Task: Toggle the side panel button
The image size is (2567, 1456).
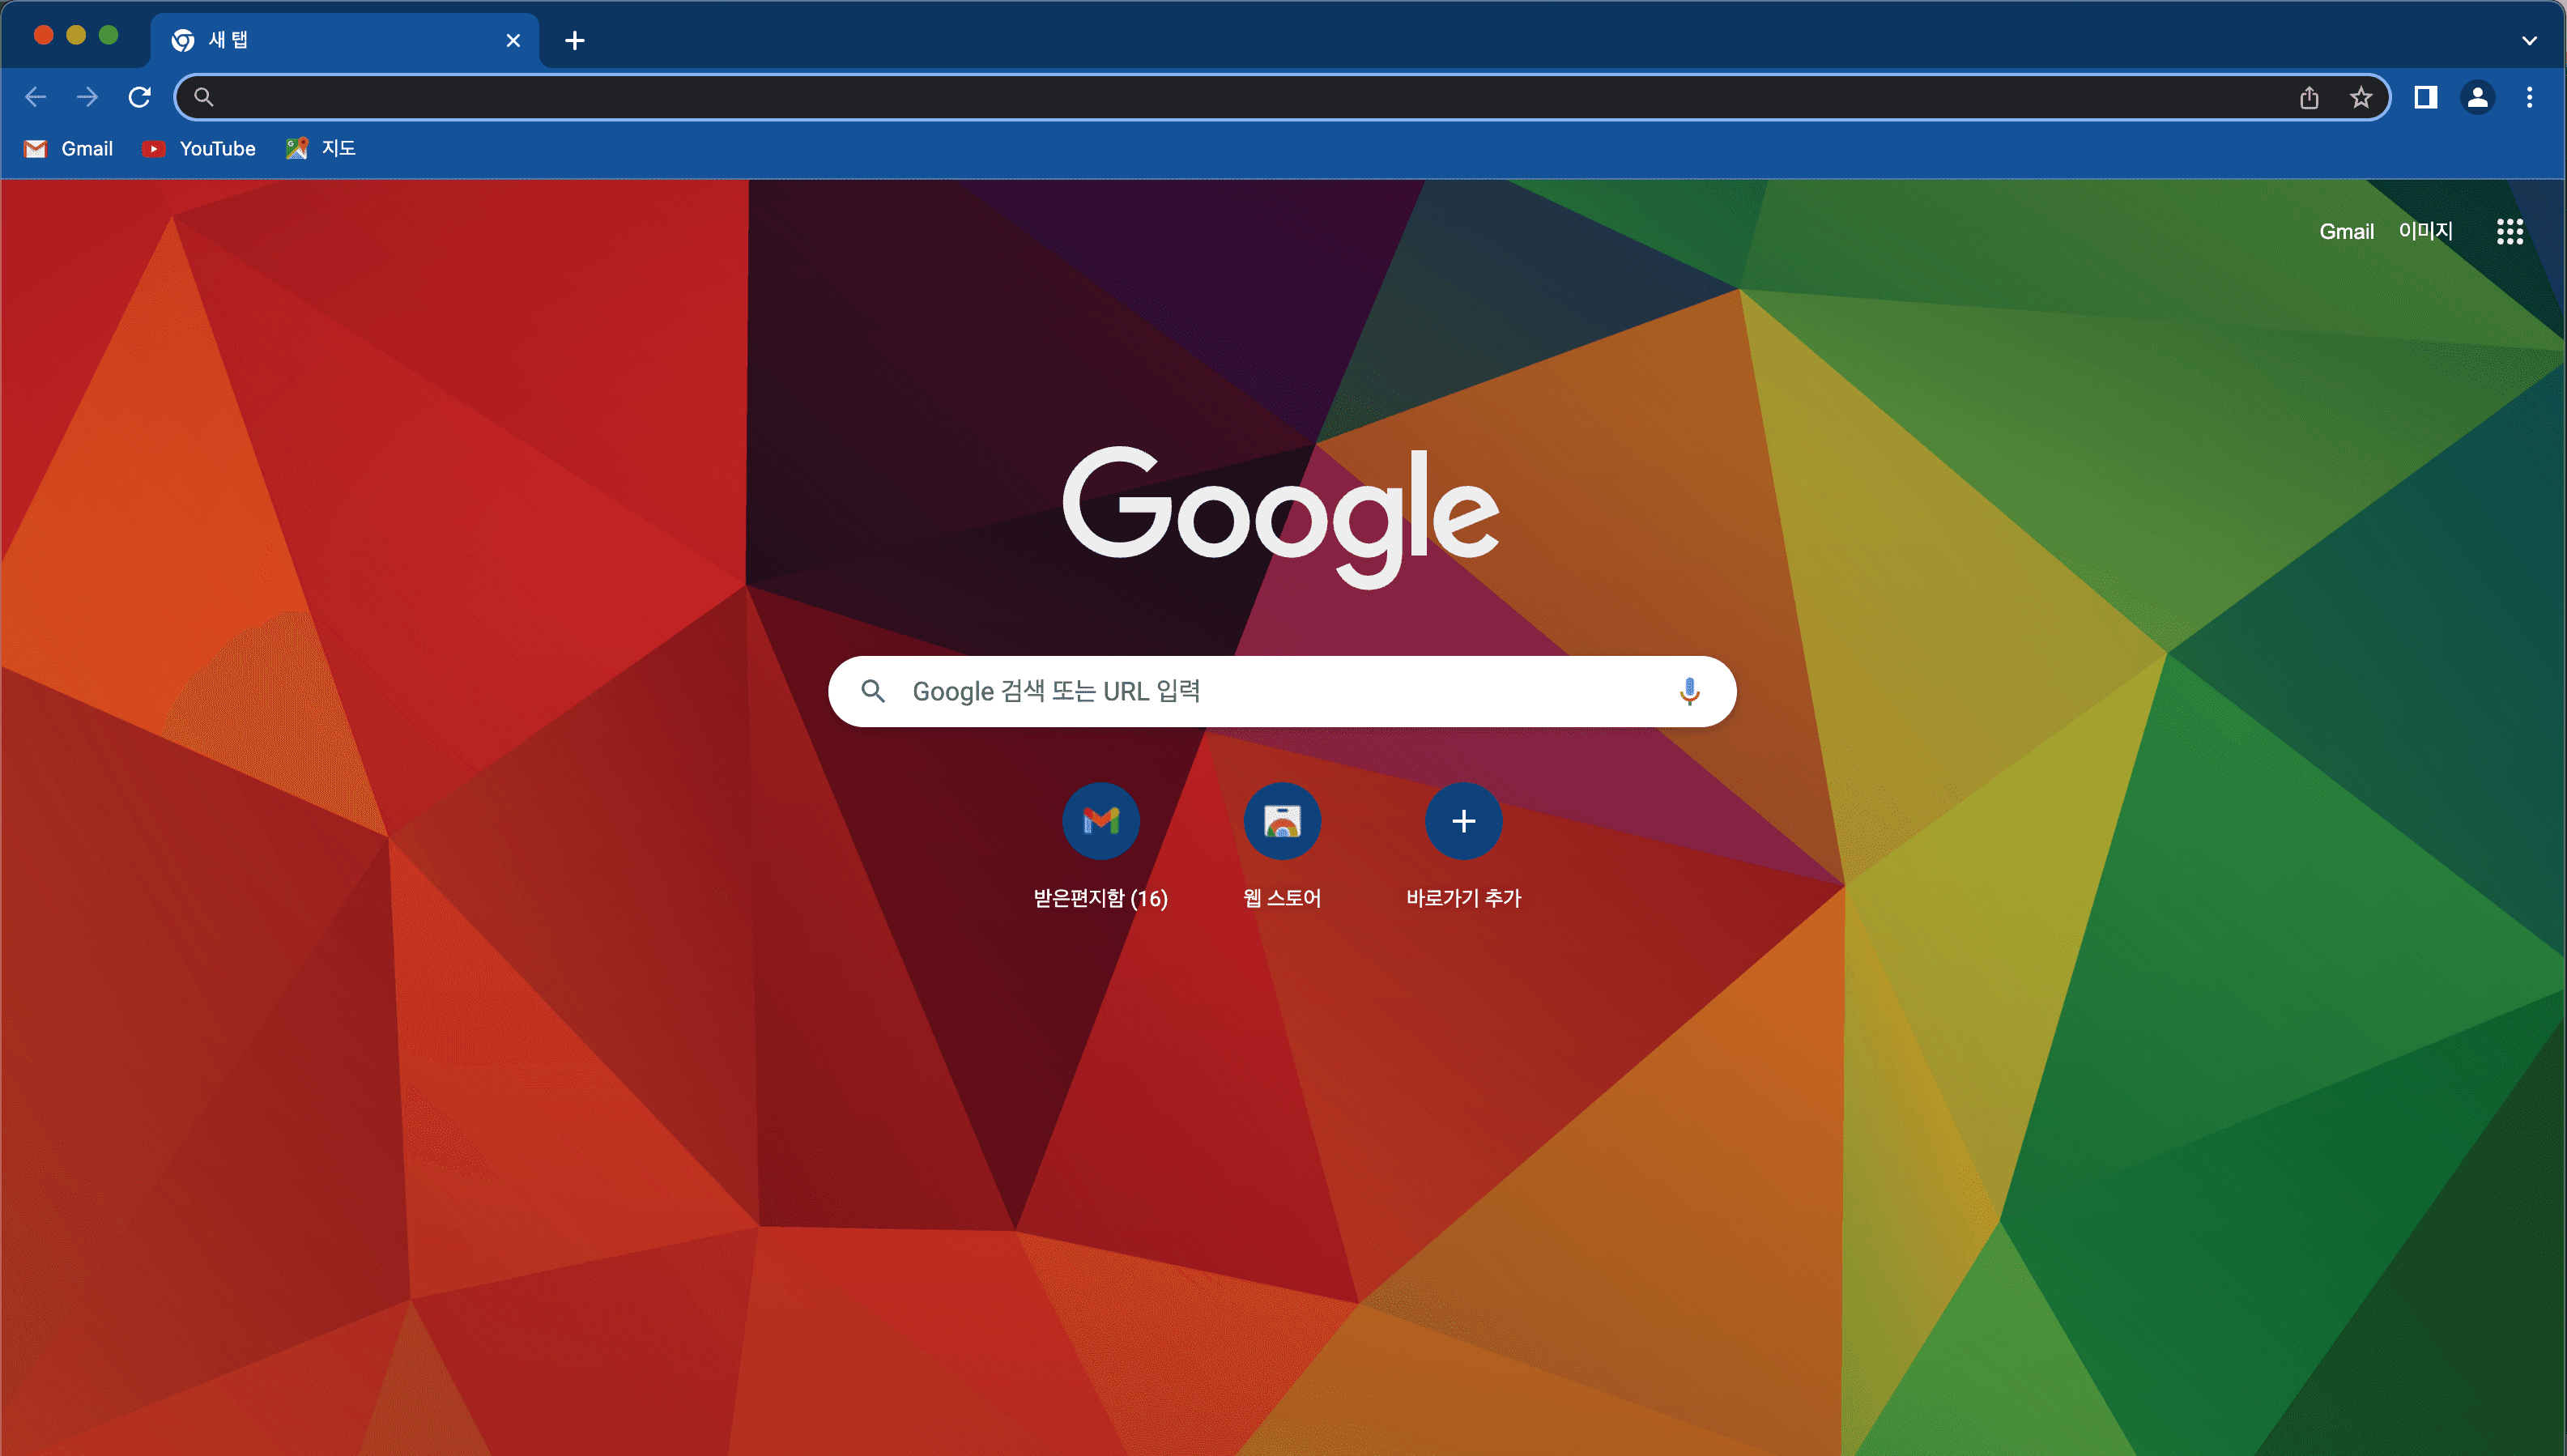Action: [x=2425, y=97]
